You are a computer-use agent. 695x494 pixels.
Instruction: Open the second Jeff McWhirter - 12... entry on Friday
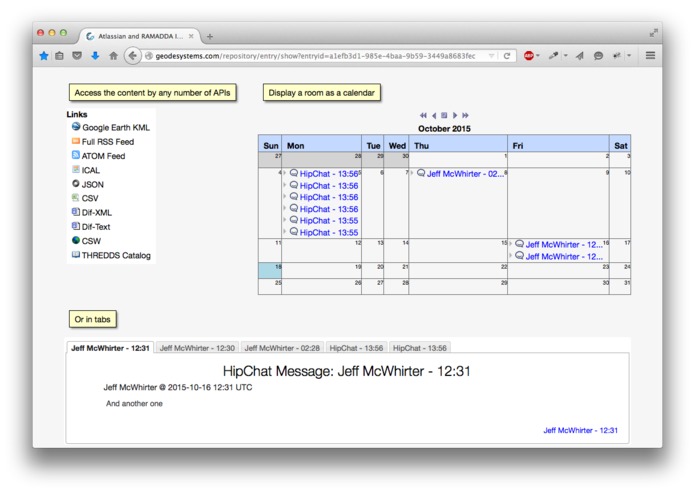(564, 257)
